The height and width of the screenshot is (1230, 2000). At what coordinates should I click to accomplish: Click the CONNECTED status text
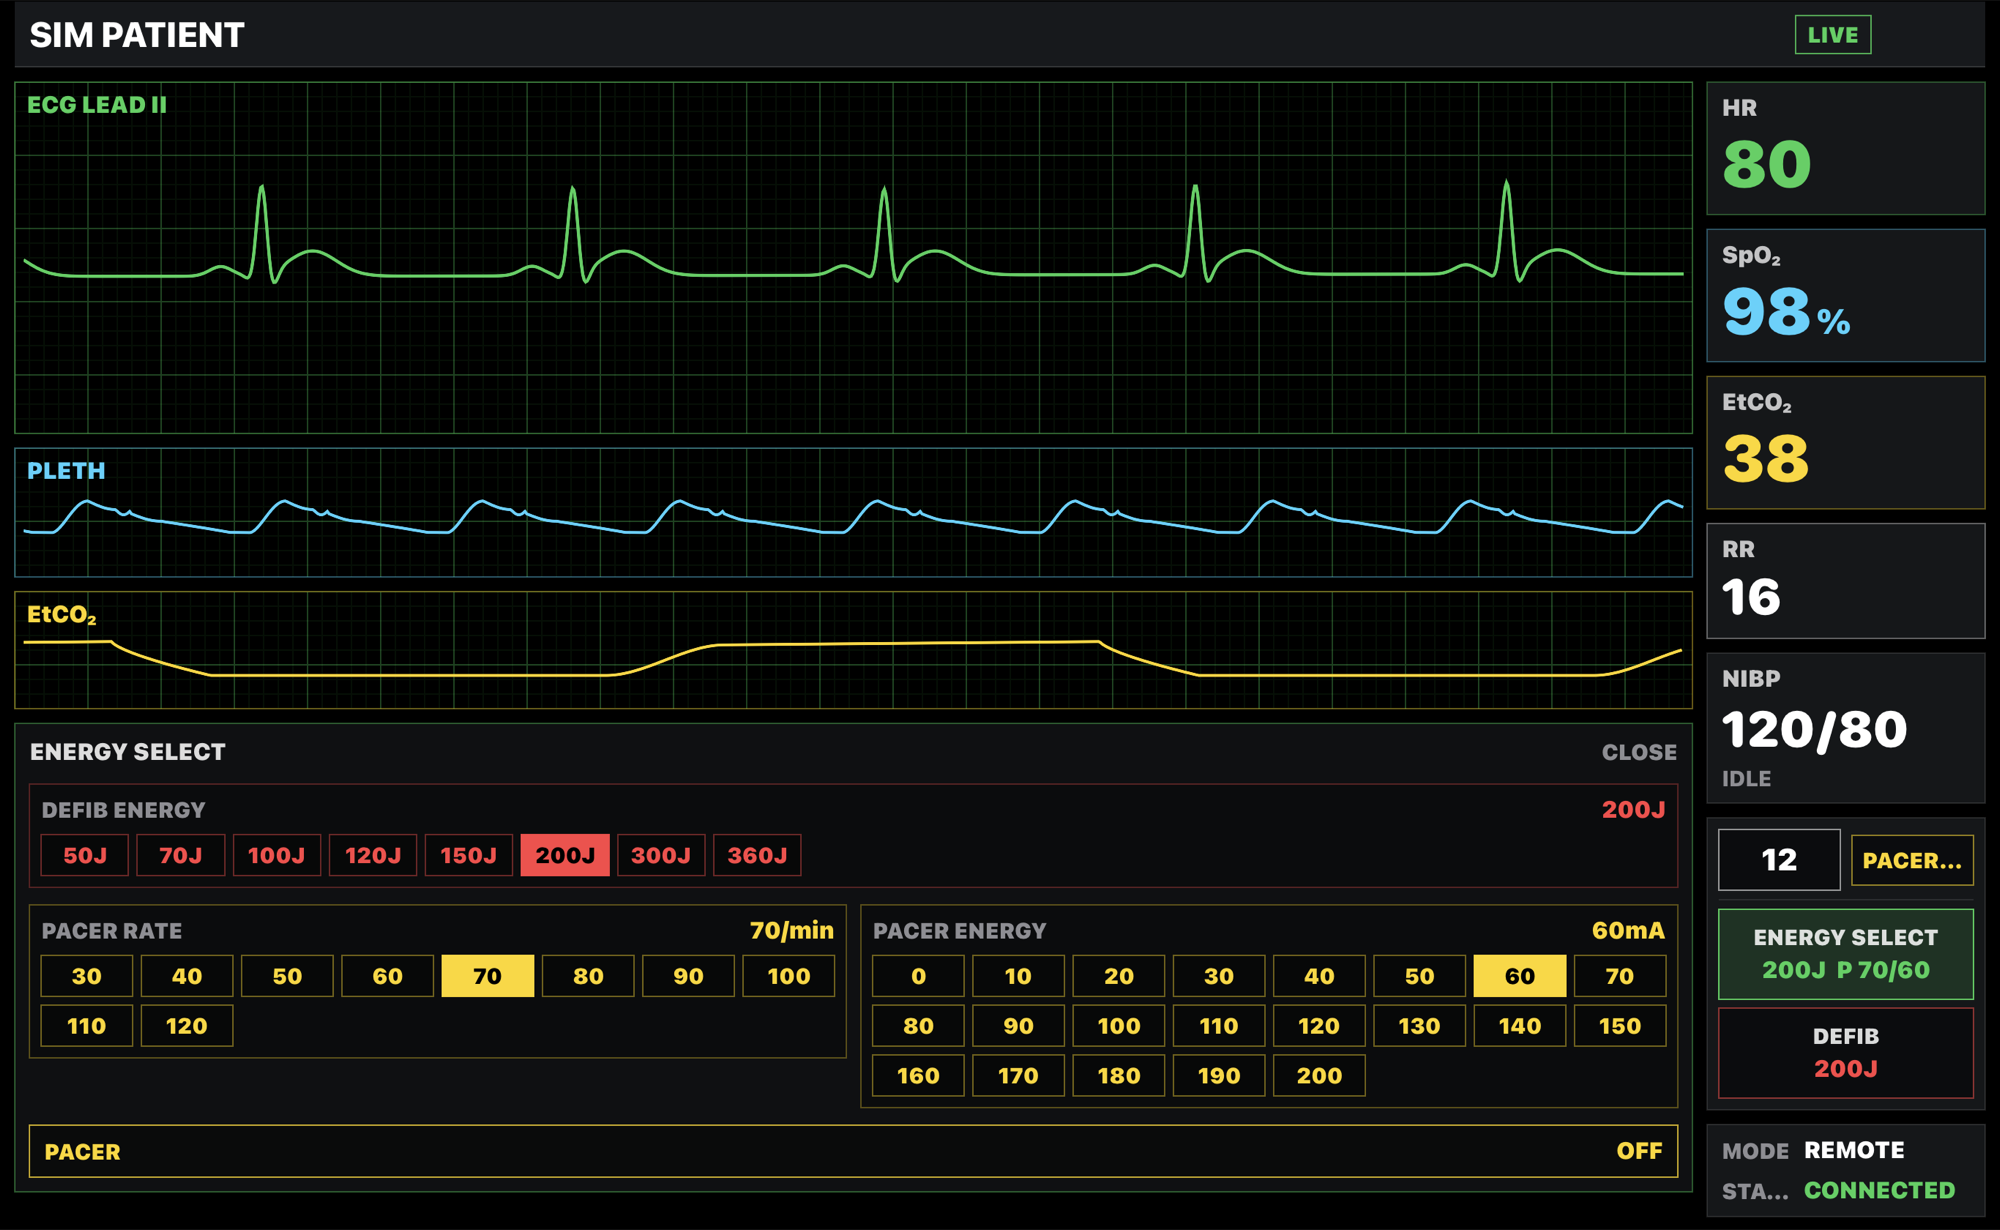point(1879,1190)
